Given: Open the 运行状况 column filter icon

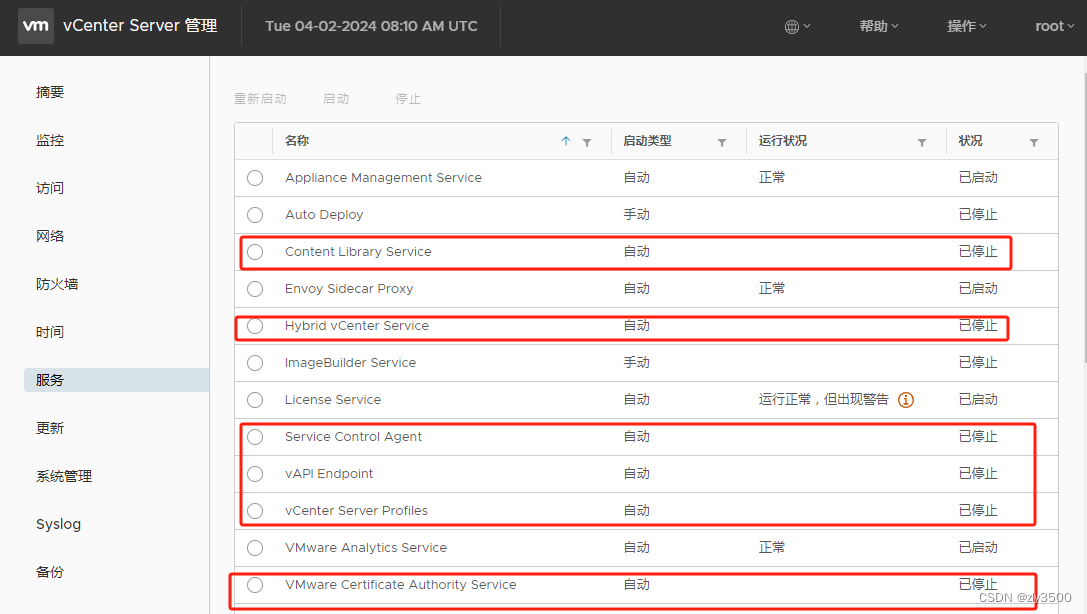Looking at the screenshot, I should [x=922, y=142].
